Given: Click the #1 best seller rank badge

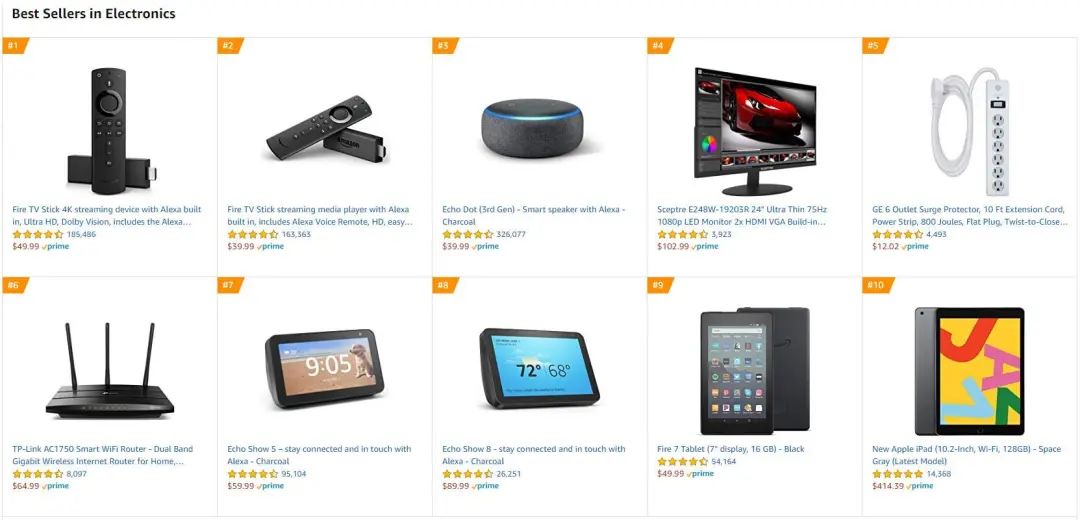Looking at the screenshot, I should pyautogui.click(x=14, y=46).
